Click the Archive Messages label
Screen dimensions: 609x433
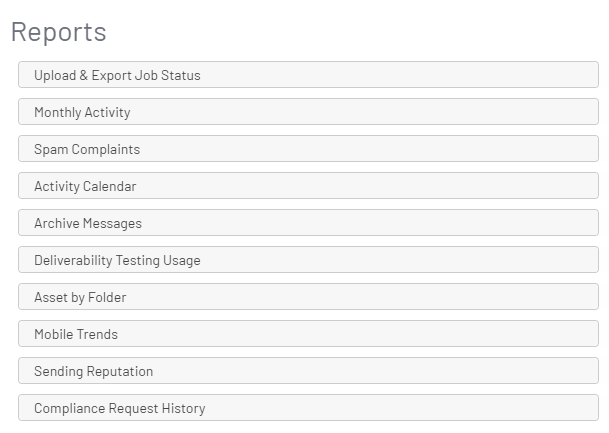[88, 223]
